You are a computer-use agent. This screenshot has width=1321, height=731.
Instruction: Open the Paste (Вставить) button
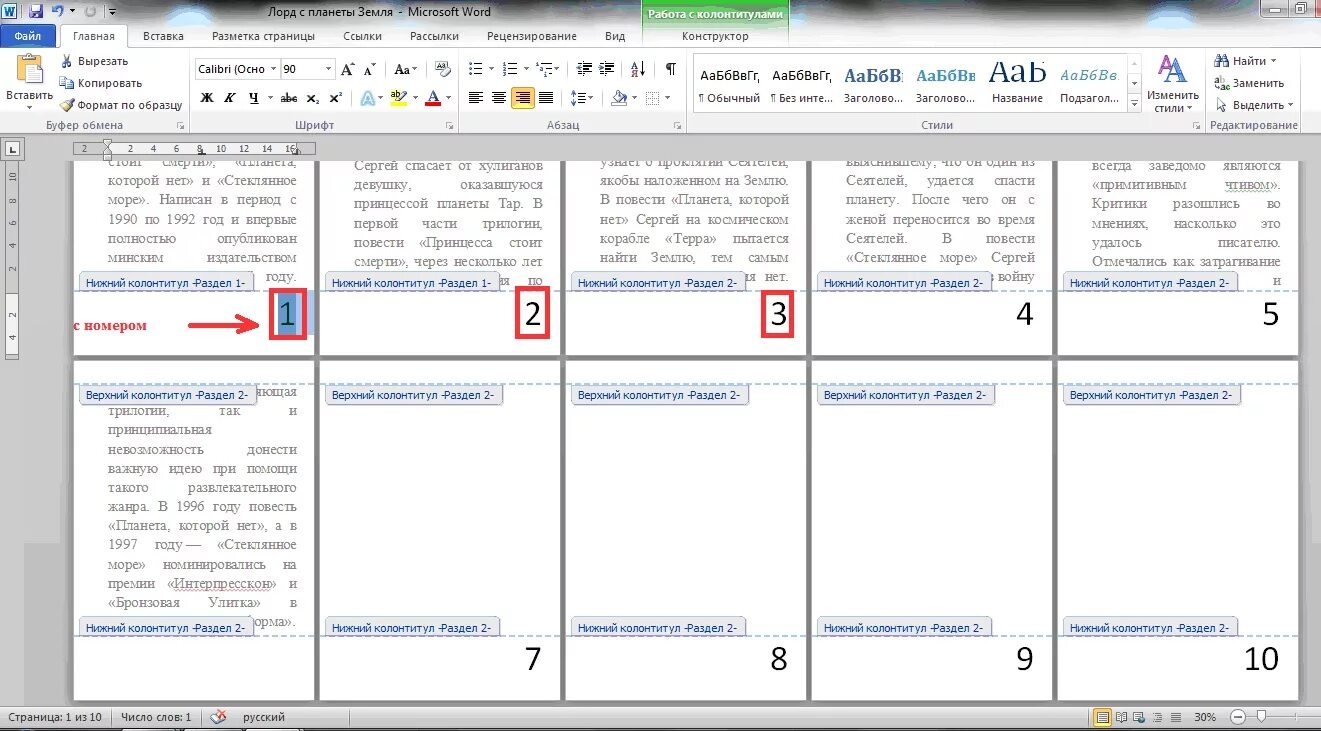(x=30, y=81)
